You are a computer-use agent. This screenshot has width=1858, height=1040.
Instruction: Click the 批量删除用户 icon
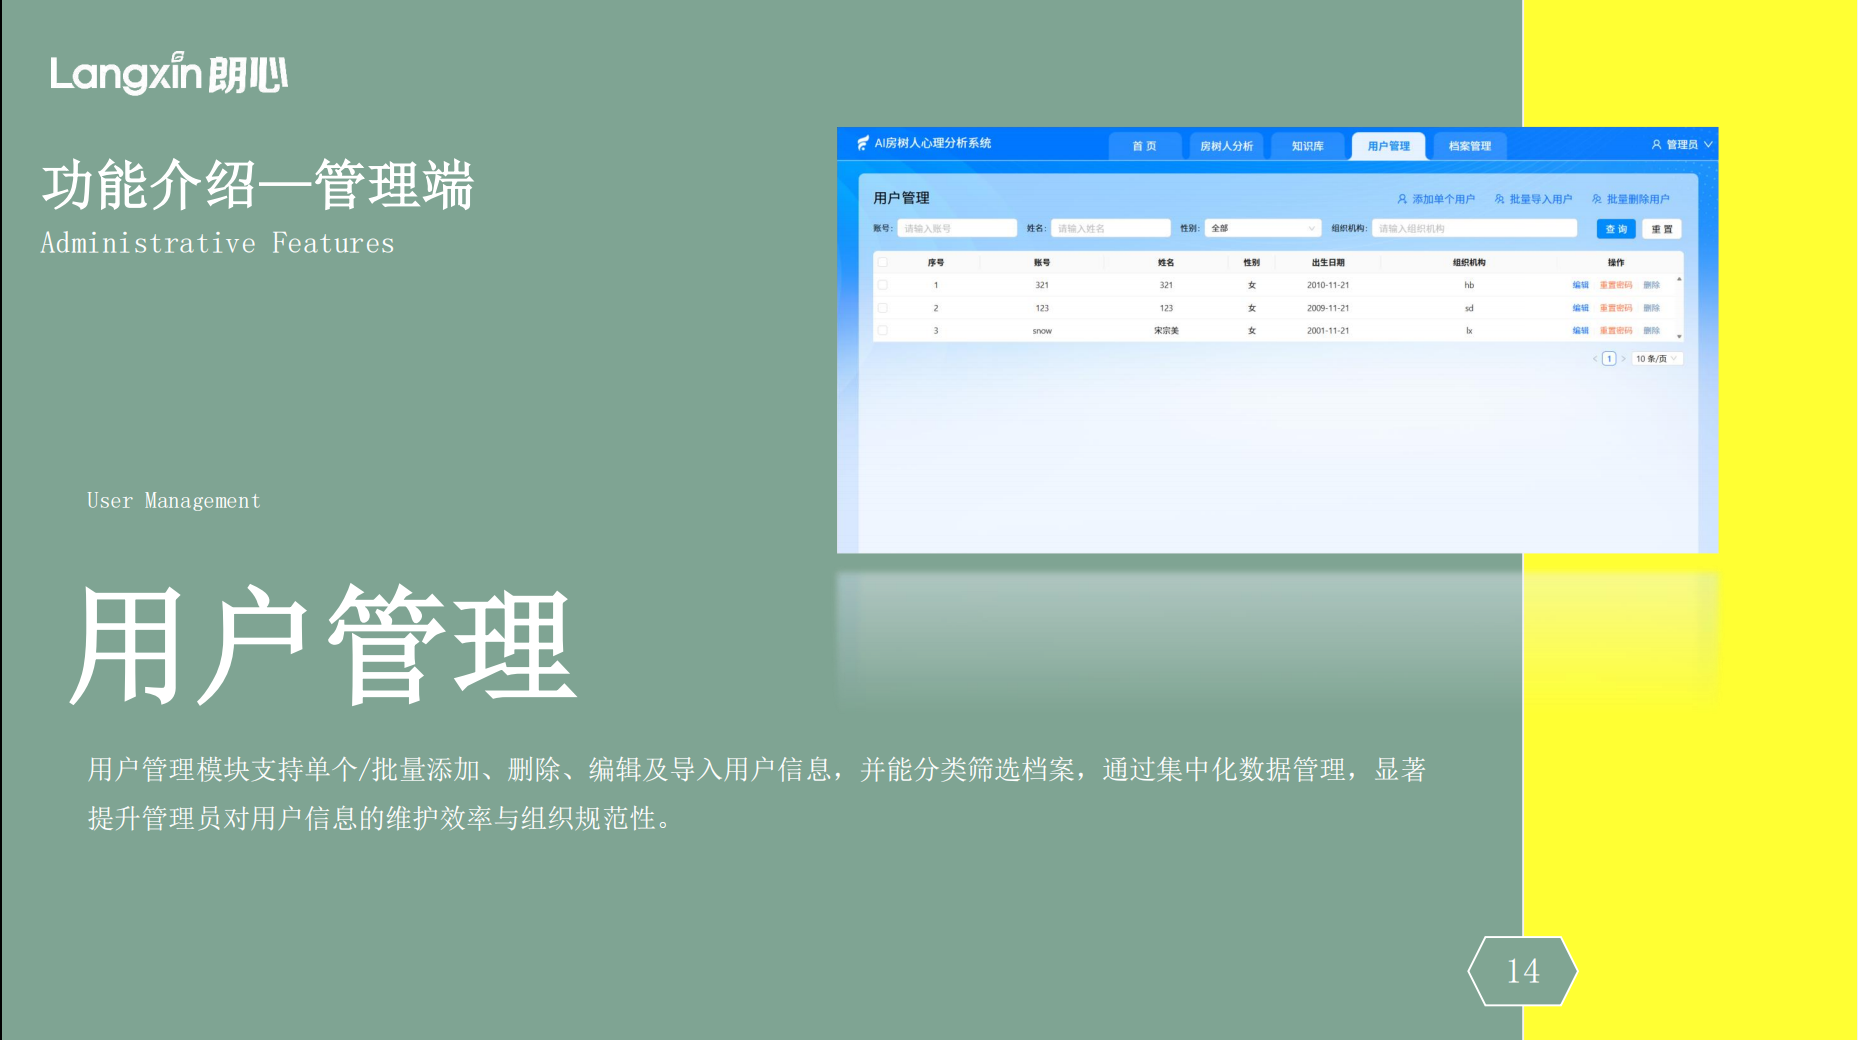click(1597, 199)
